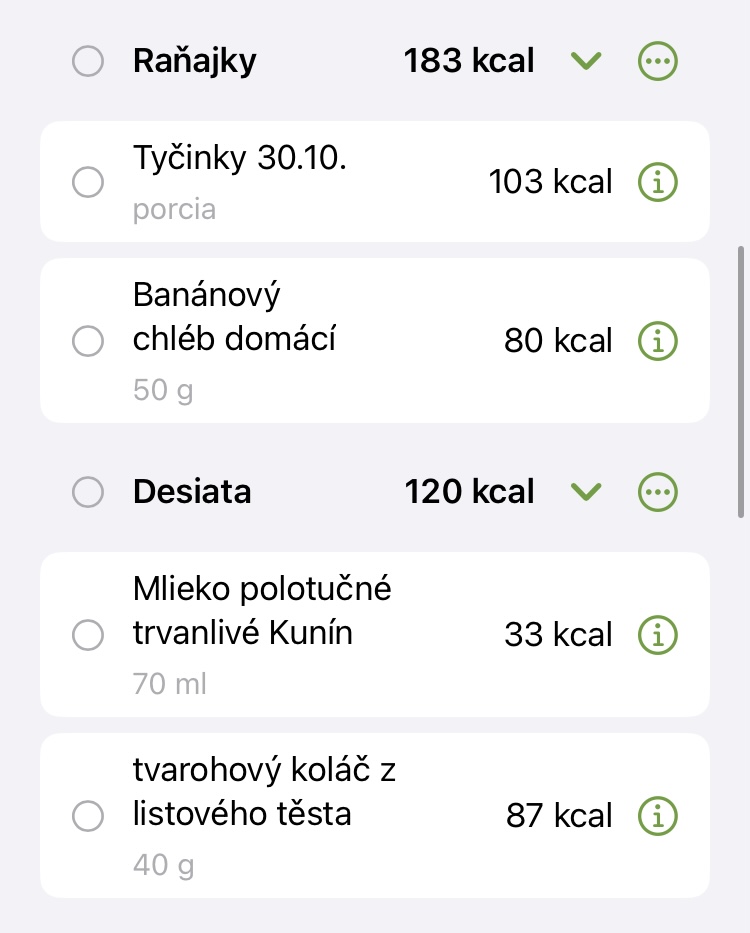
Task: Show info for Tyčinky 30.10.
Action: 657,182
